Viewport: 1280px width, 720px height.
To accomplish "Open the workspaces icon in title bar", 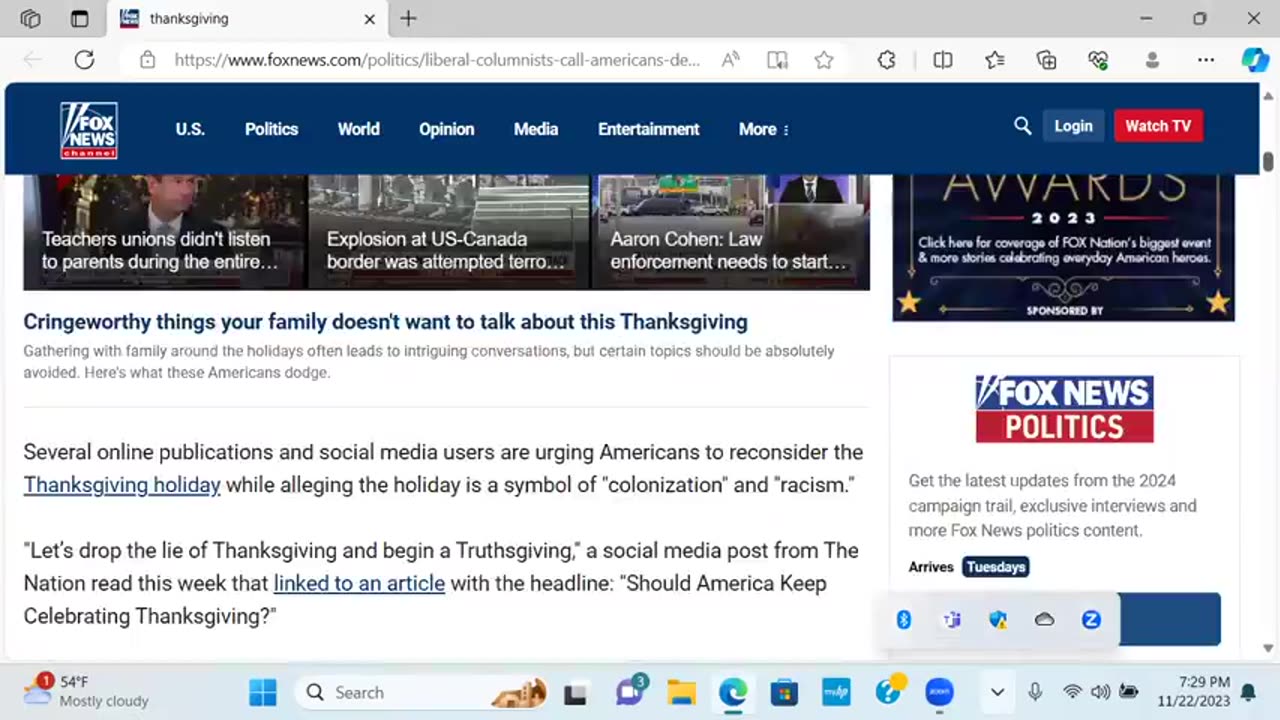I will pyautogui.click(x=30, y=18).
